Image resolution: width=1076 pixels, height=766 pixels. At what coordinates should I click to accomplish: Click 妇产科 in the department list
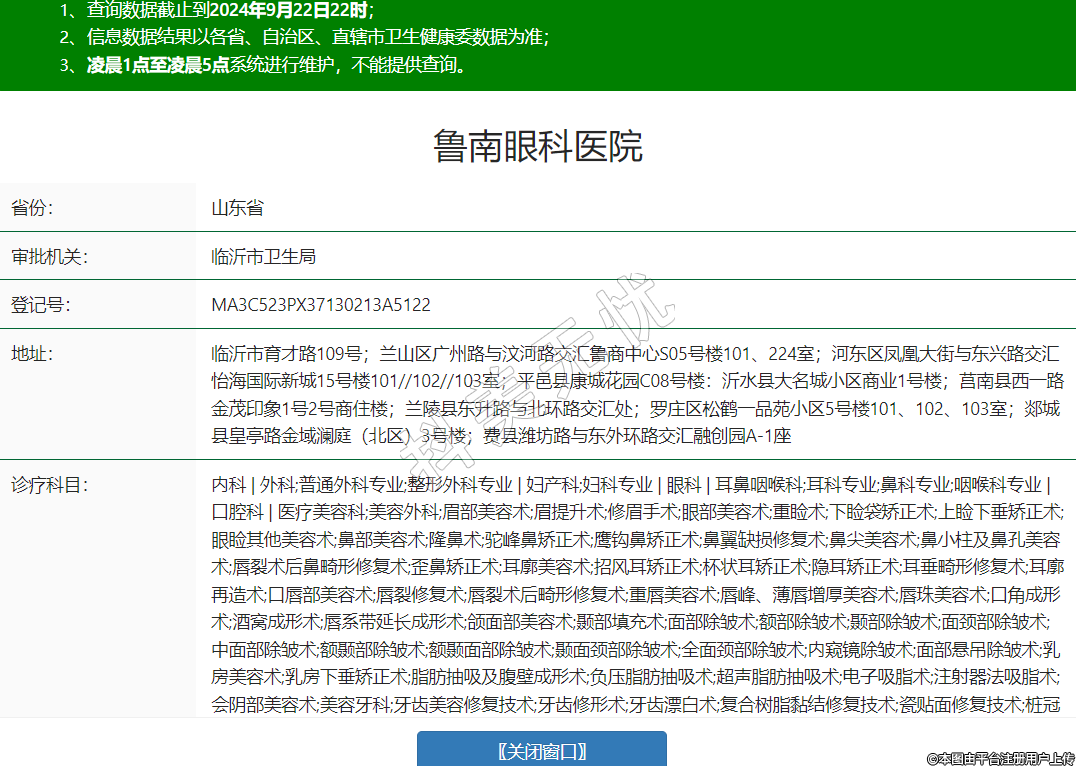553,485
